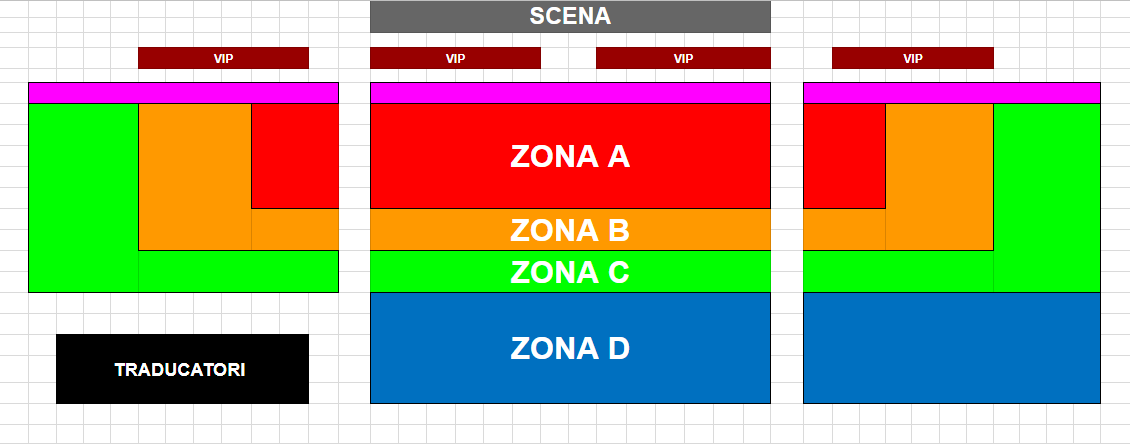The height and width of the screenshot is (444, 1130).
Task: Select the blue ZONA D section
Action: pyautogui.click(x=570, y=348)
